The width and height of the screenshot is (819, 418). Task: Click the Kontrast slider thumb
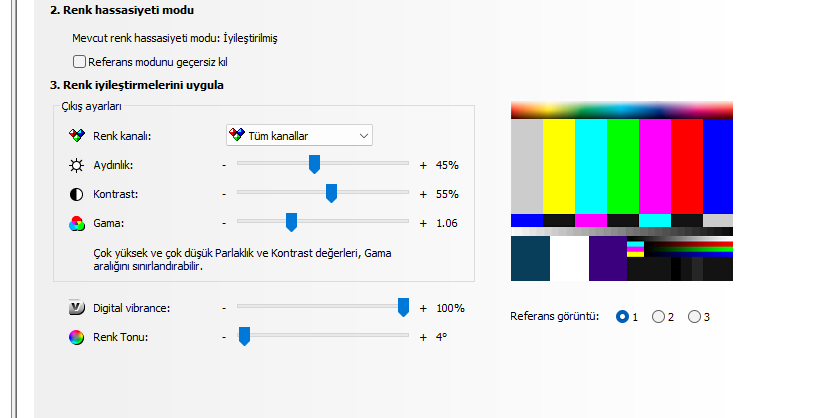pyautogui.click(x=331, y=193)
